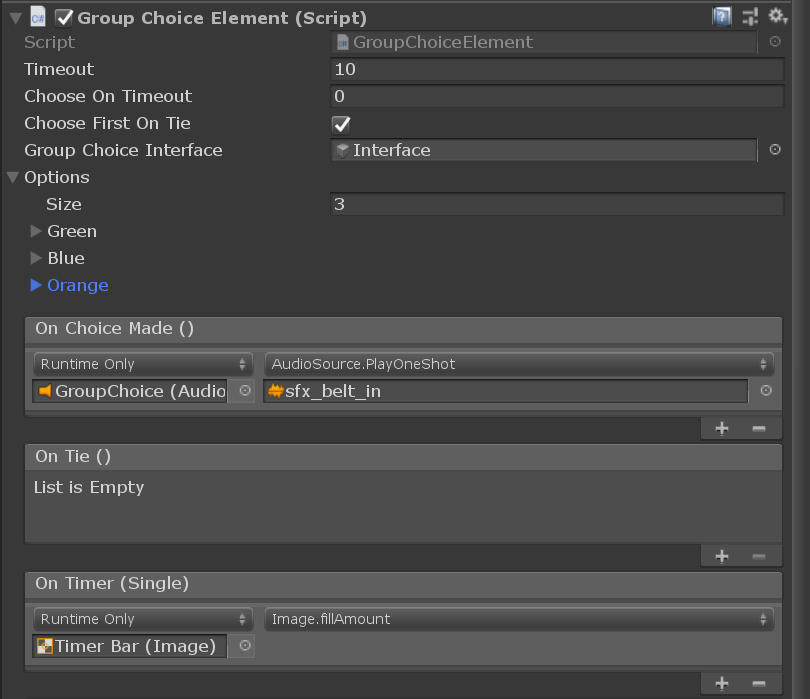
Task: Open Runtime Only dropdown in On Choice Made
Action: [x=143, y=364]
